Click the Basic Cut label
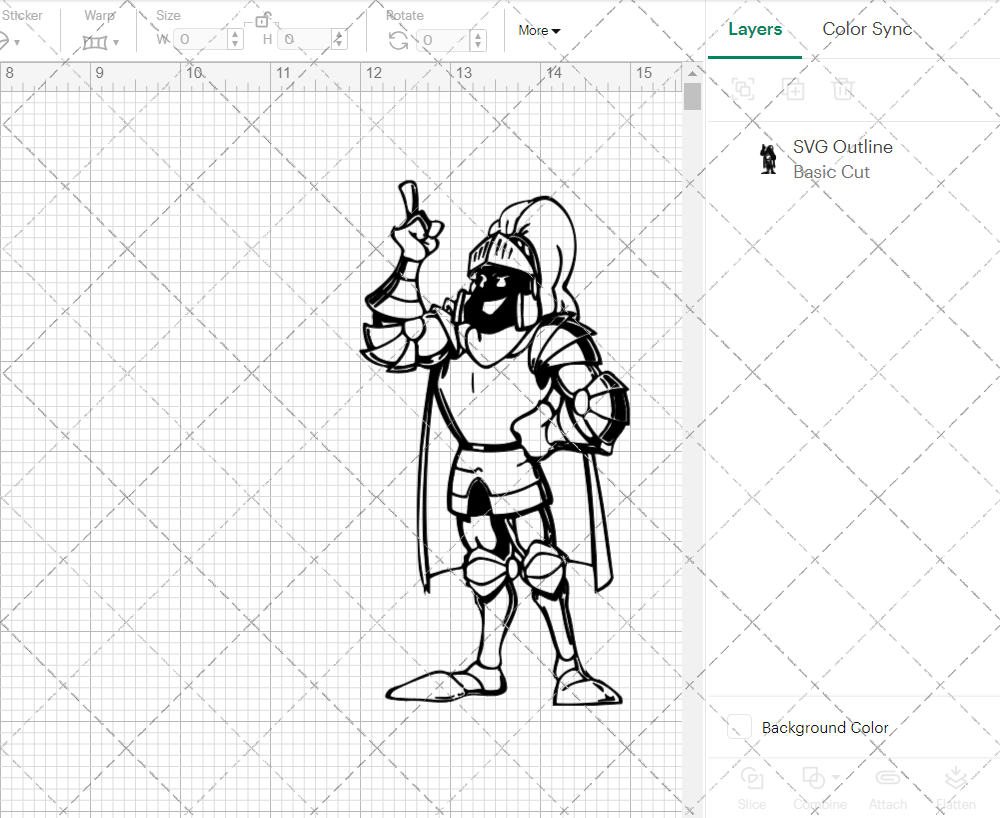This screenshot has height=818, width=1000. tap(831, 172)
